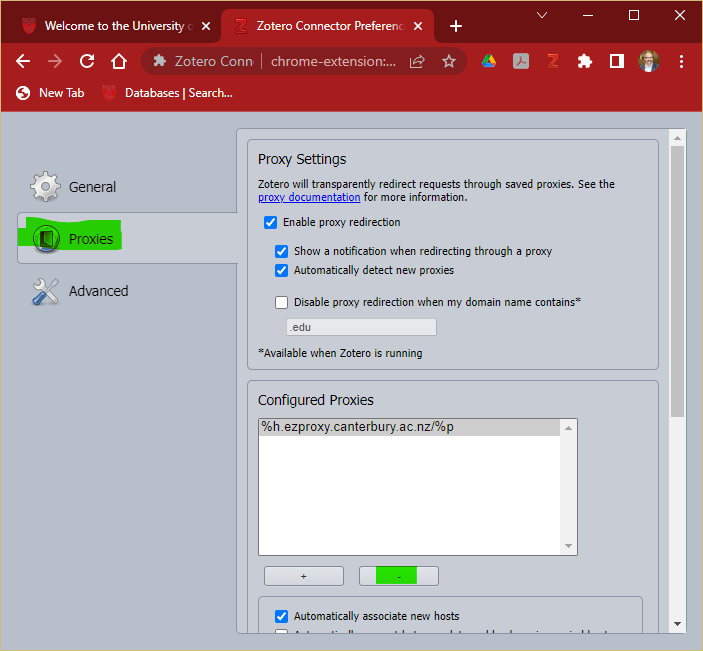Open the Databases | Search bookmark
The height and width of the screenshot is (651, 703).
167,93
